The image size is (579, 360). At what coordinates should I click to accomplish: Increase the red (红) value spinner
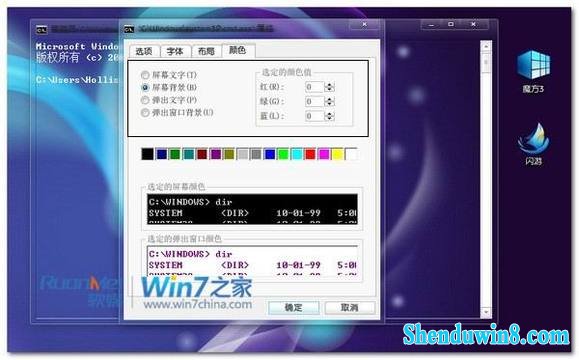tap(329, 85)
